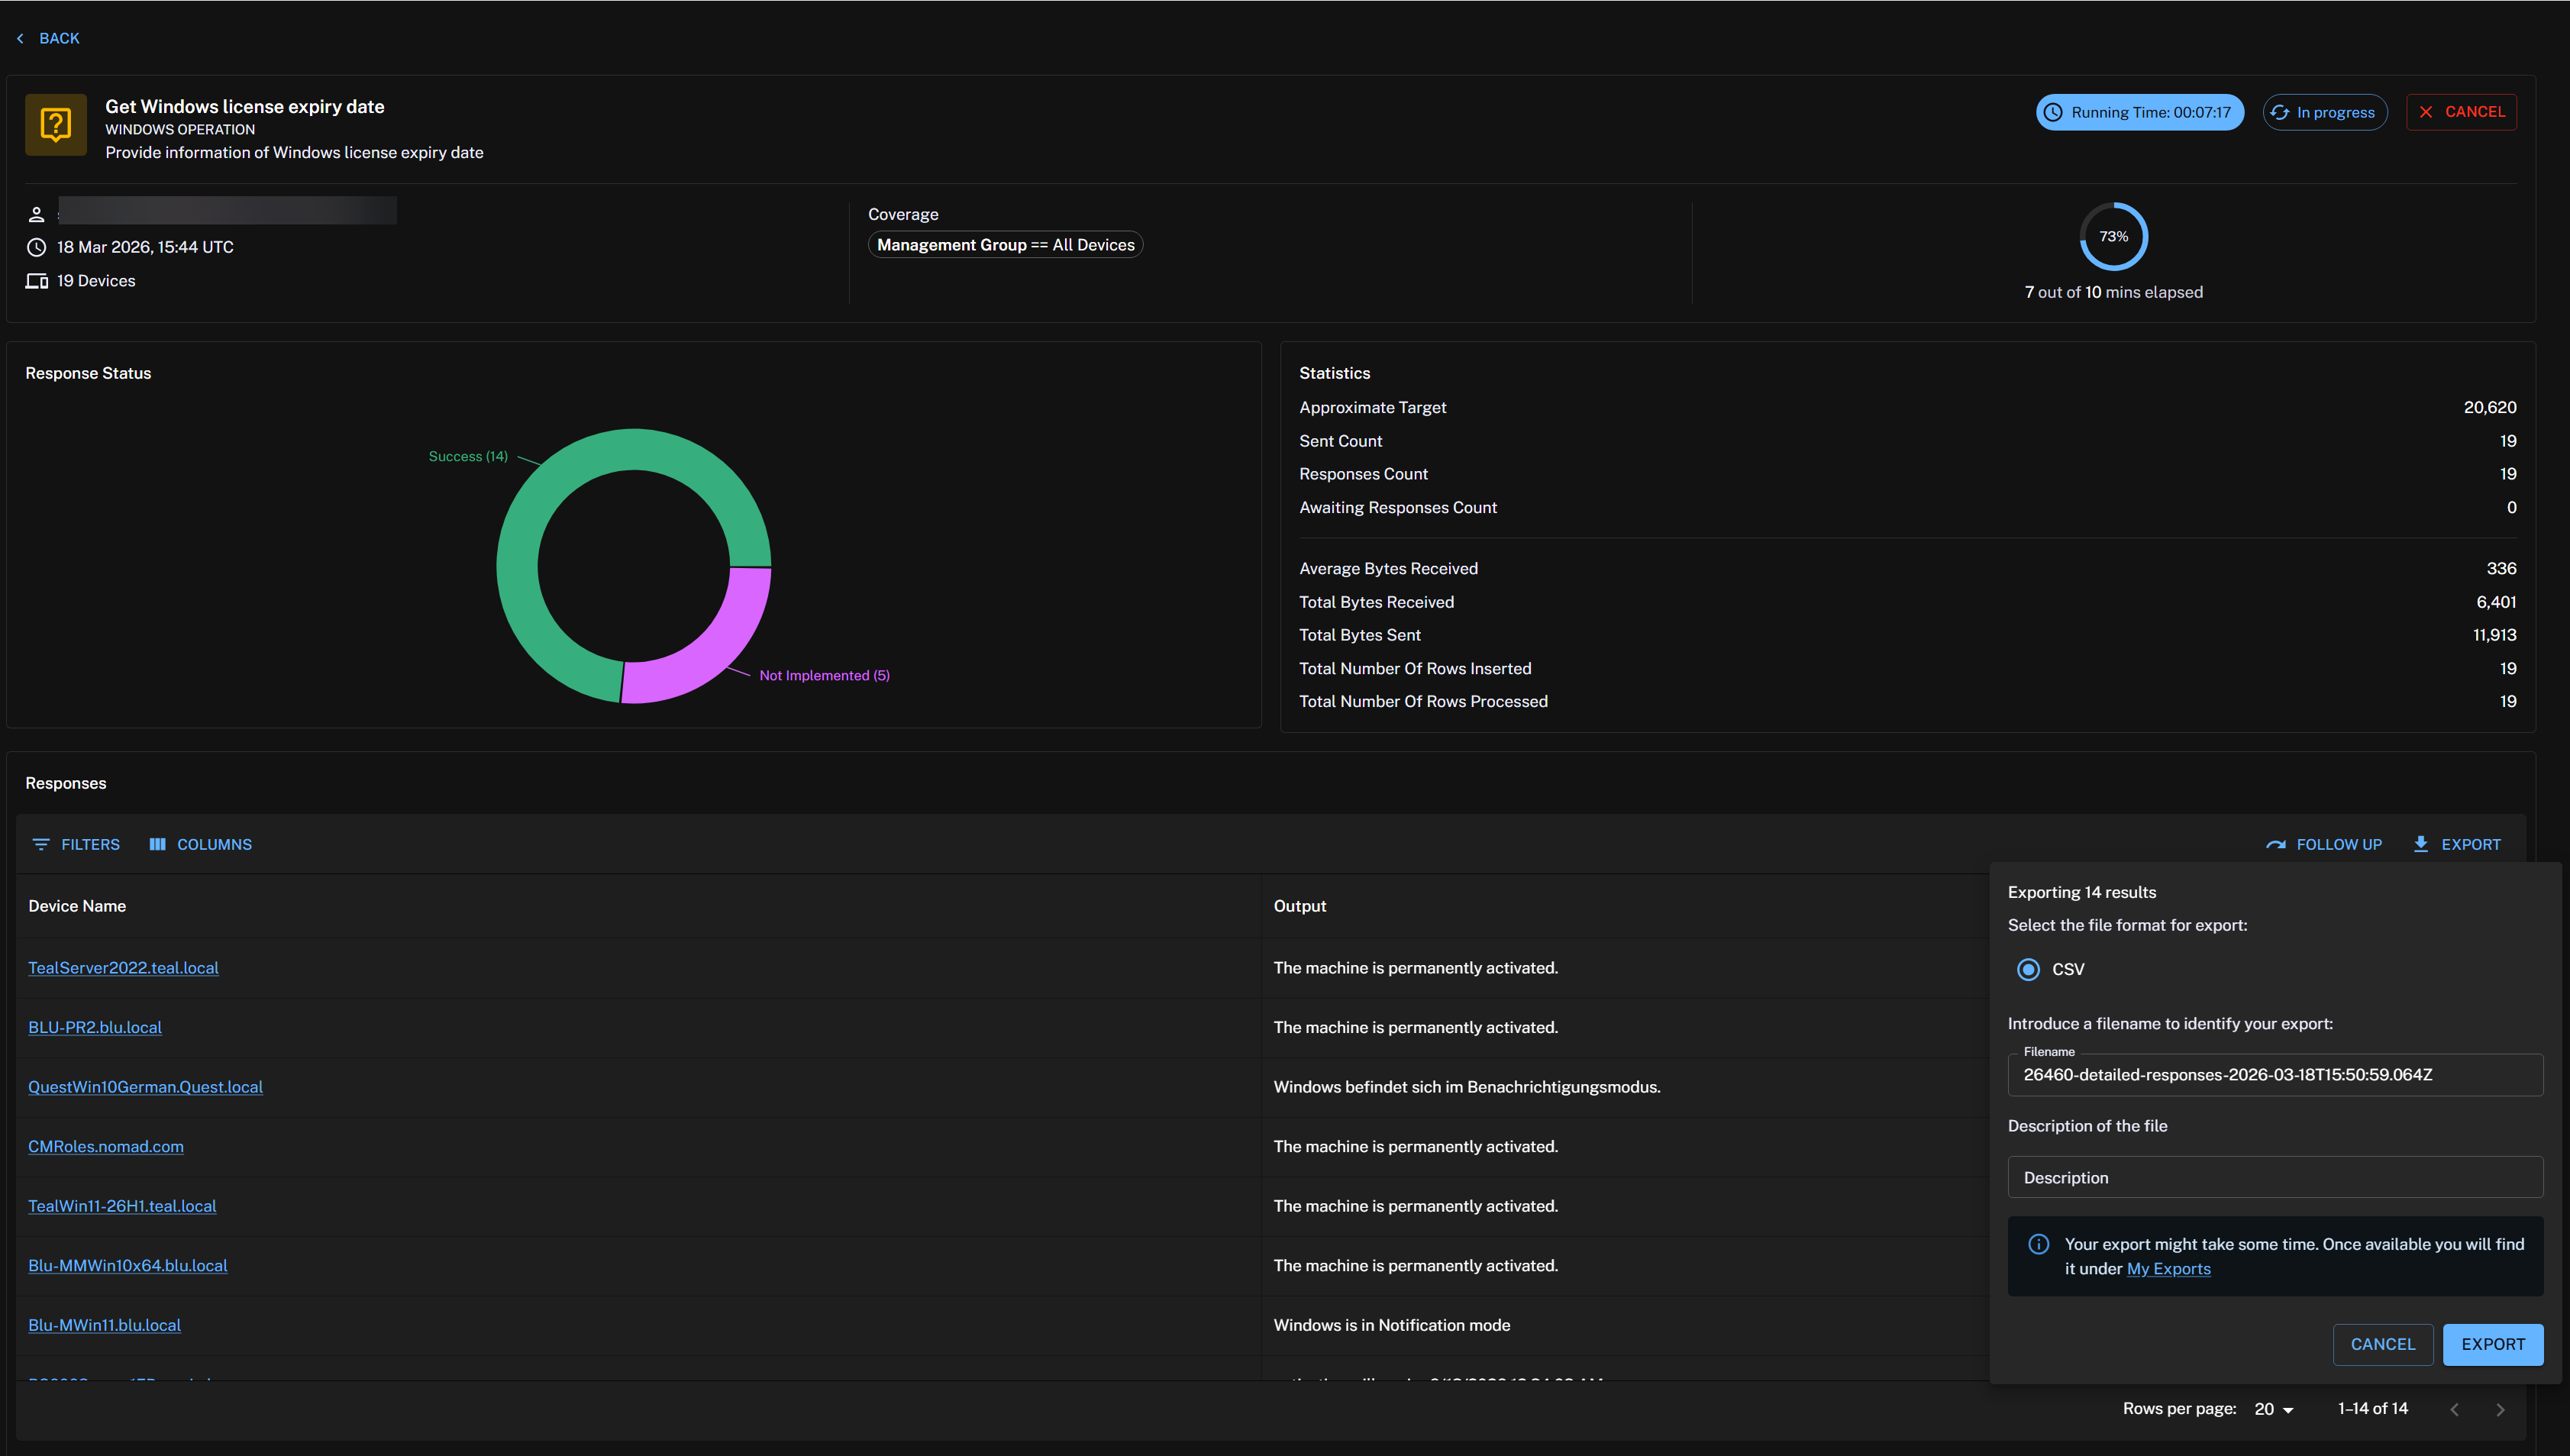Click the Follow Up arrow icon
This screenshot has width=2570, height=1456.
point(2276,845)
